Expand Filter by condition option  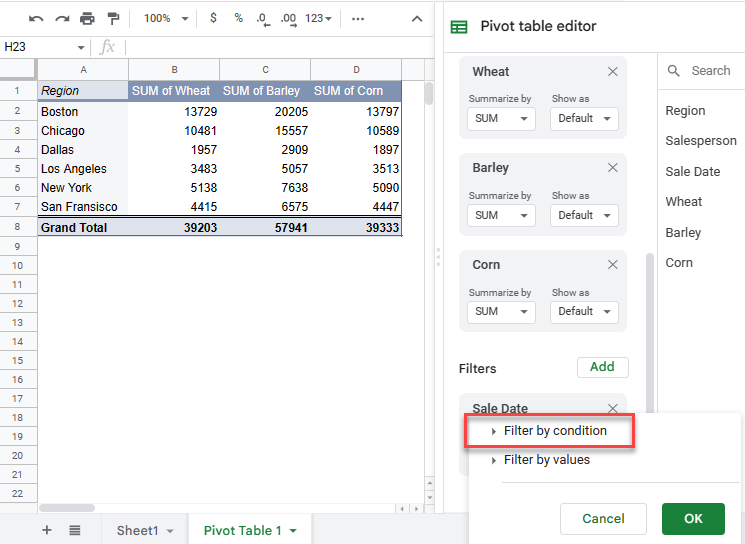click(555, 431)
